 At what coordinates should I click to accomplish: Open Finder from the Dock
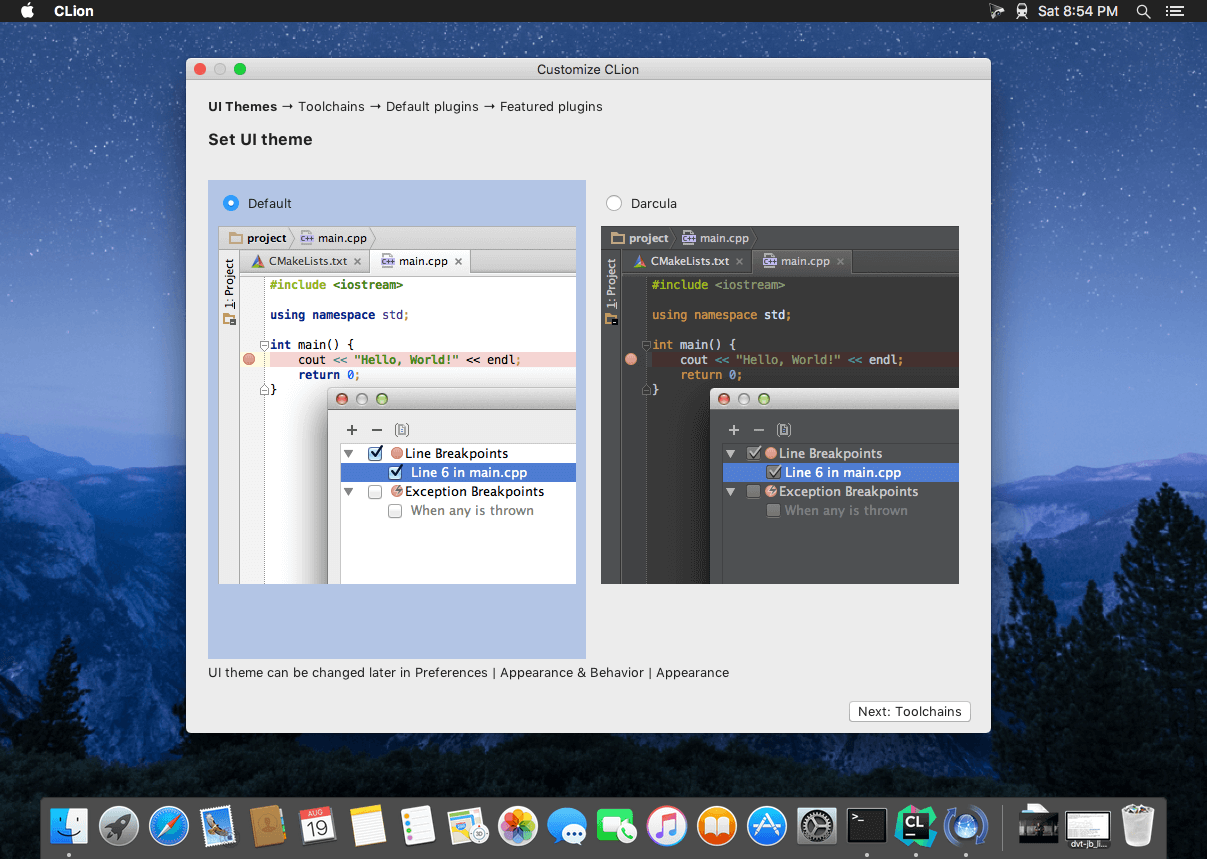pos(69,826)
